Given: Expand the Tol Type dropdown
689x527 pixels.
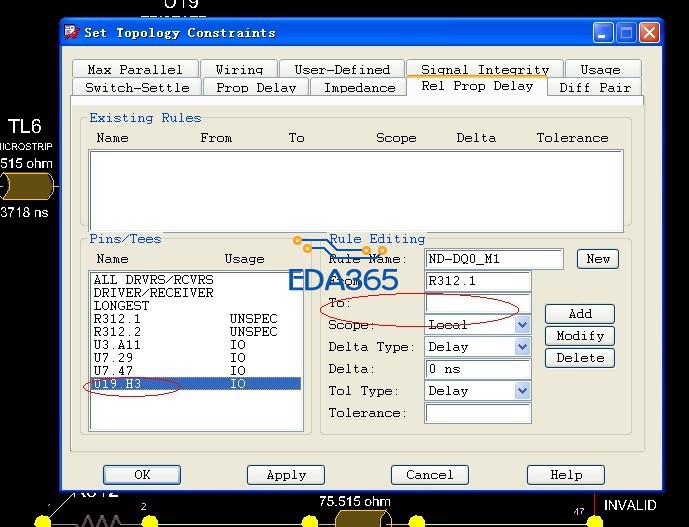Looking at the screenshot, I should click(x=522, y=391).
